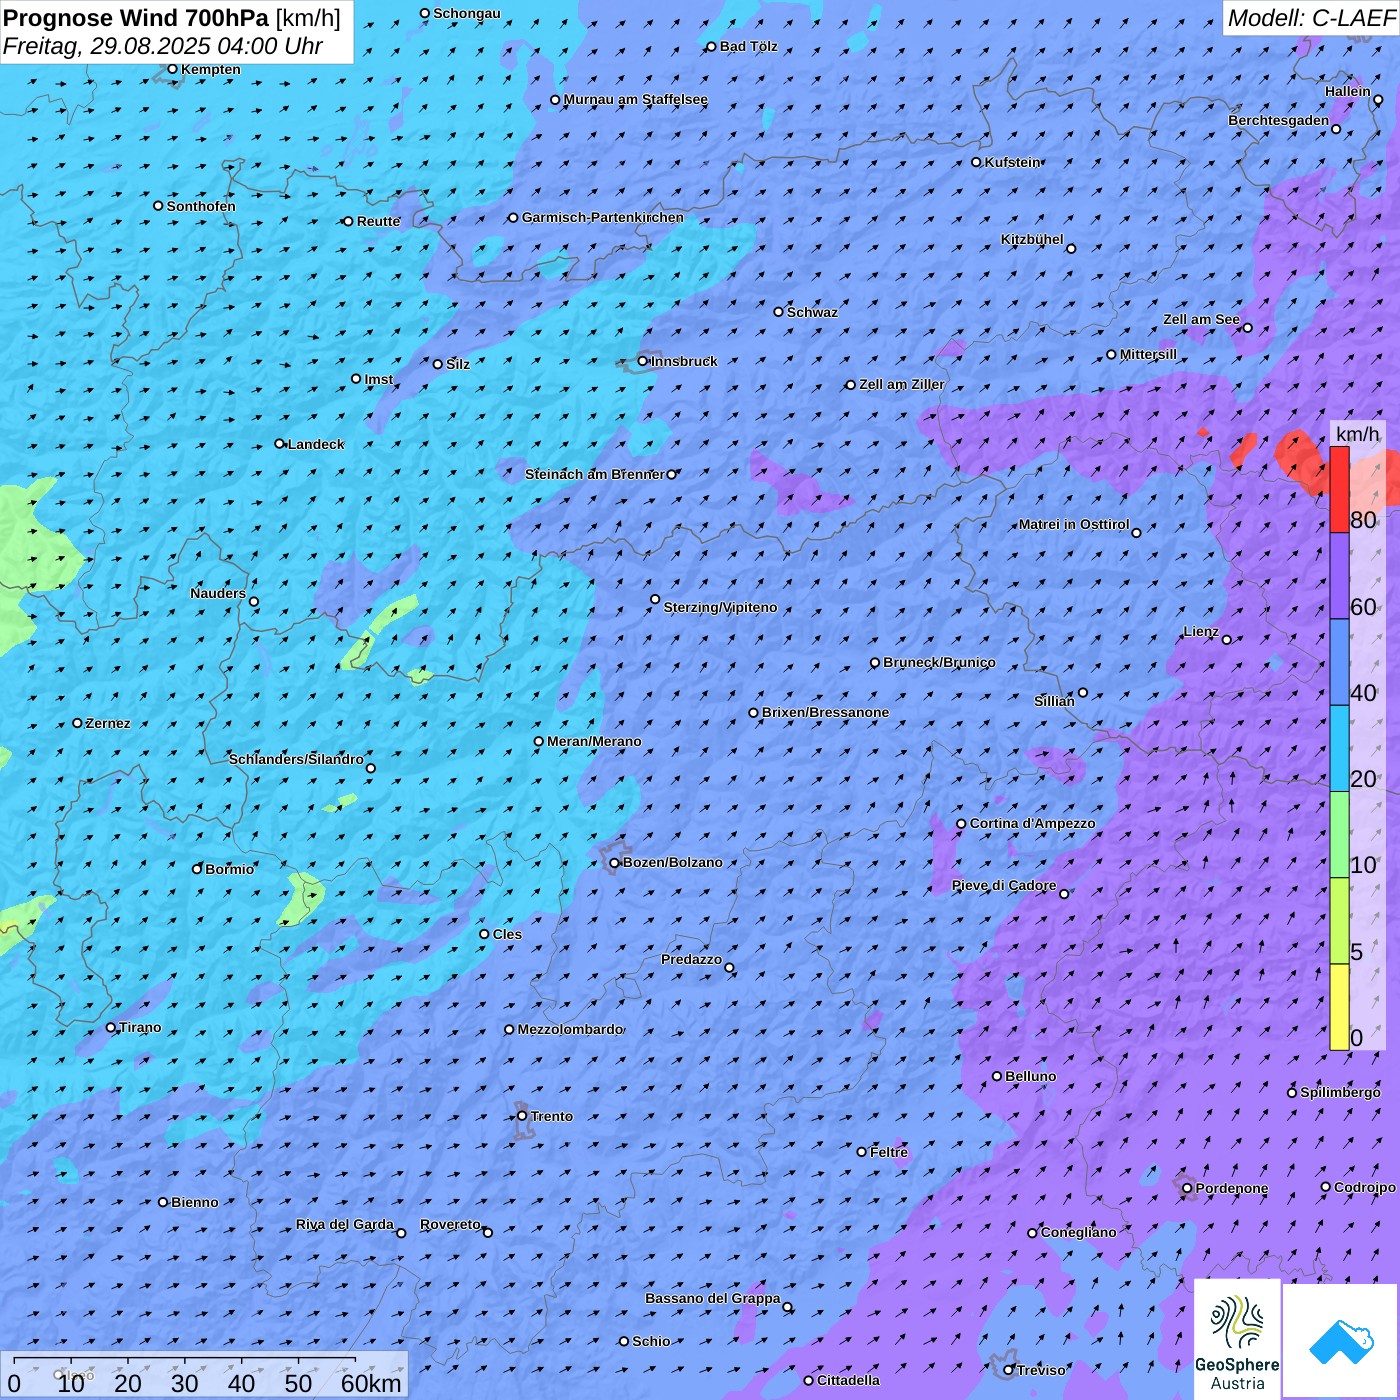Click the 'Codroipo' label
The image size is (1400, 1400).
click(x=1365, y=1187)
